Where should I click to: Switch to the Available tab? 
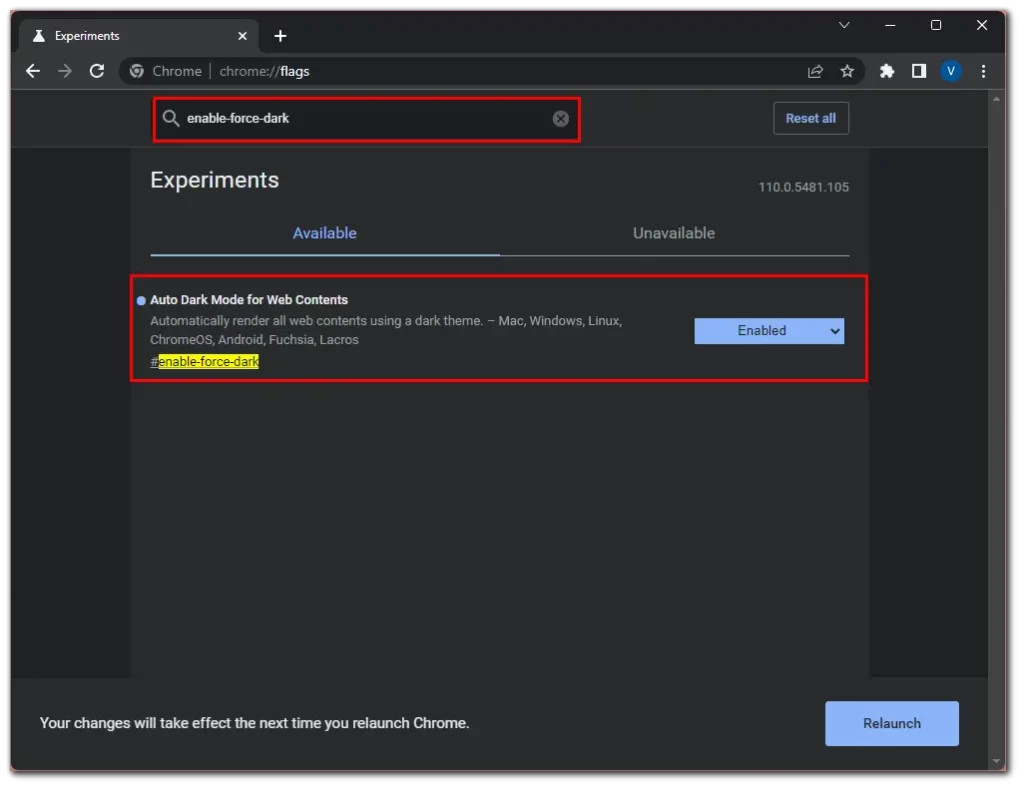tap(325, 233)
